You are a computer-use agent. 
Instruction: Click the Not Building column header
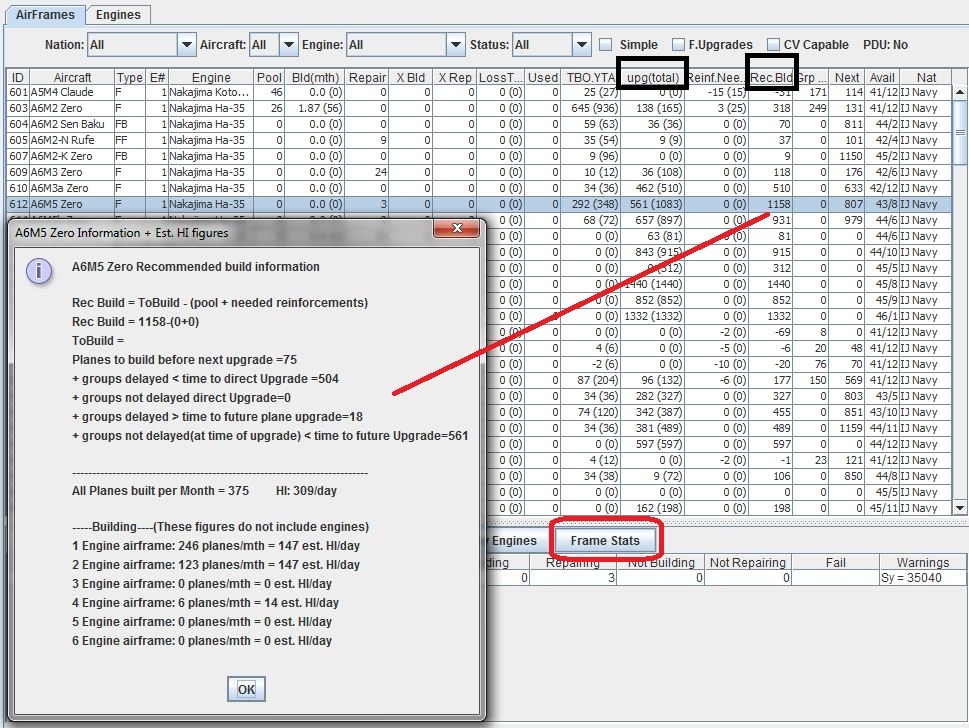click(661, 562)
